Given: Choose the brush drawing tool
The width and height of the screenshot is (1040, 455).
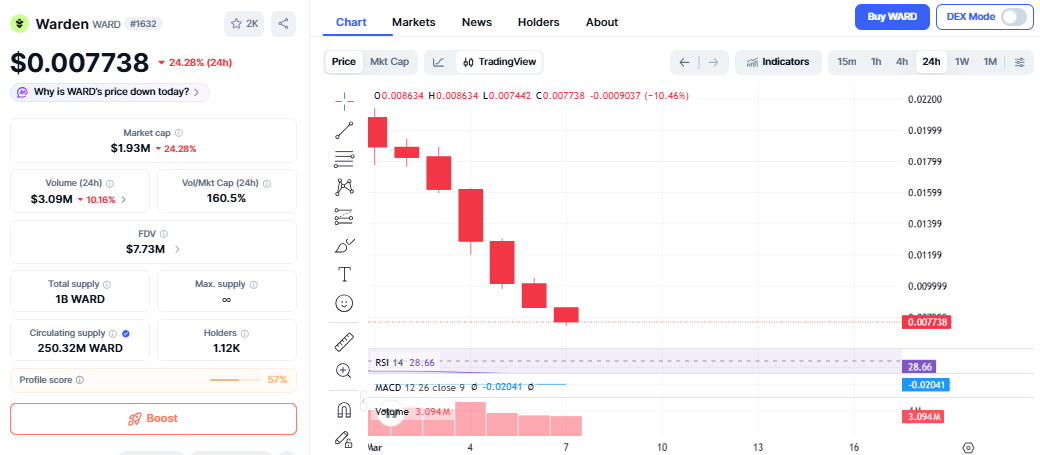Looking at the screenshot, I should [344, 245].
